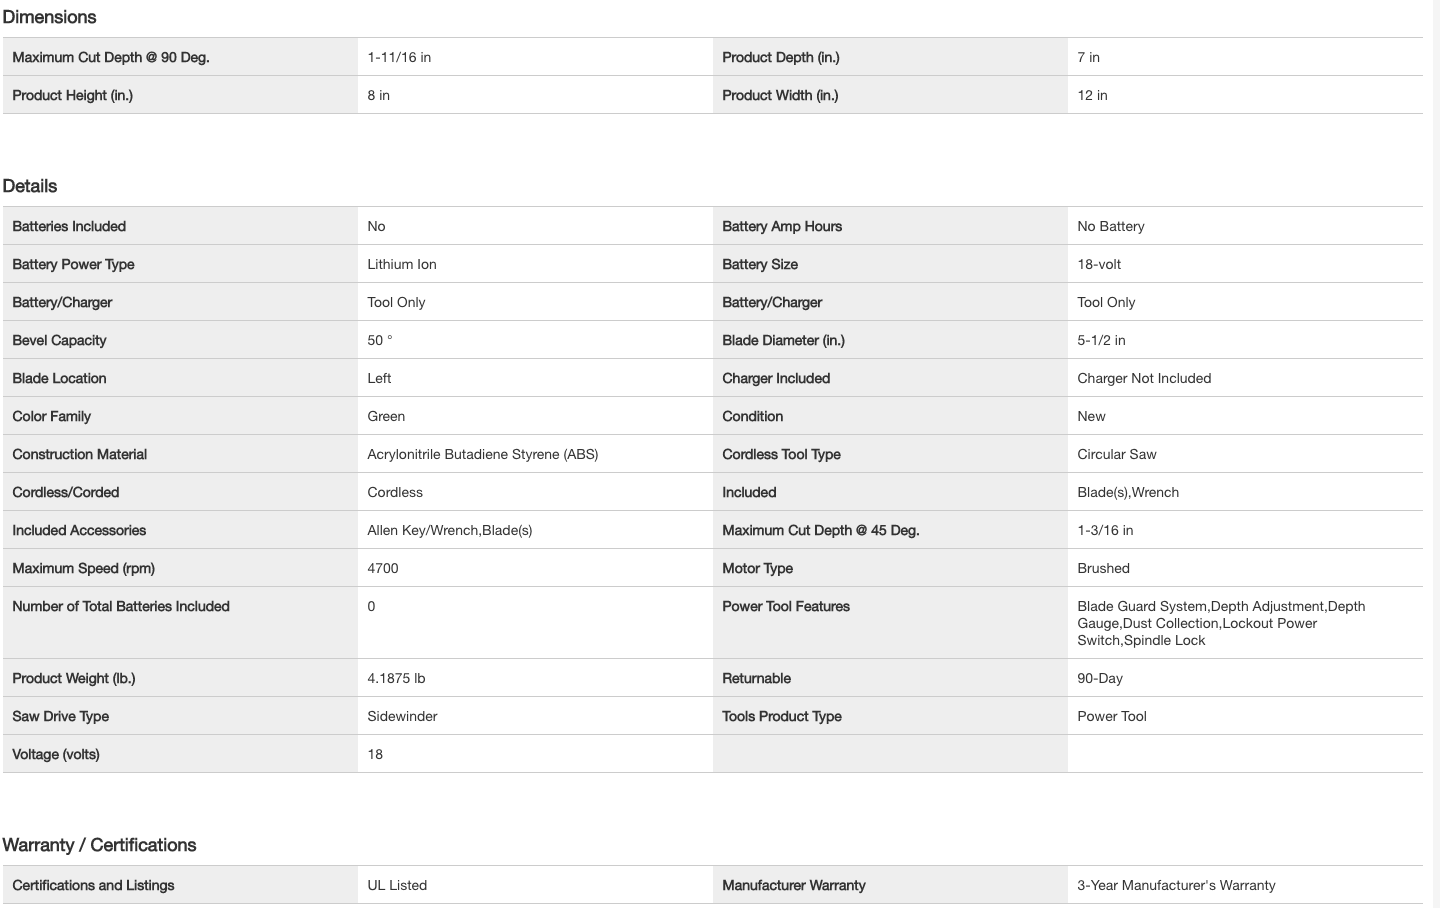This screenshot has width=1440, height=908.
Task: Click the Power Tool Features label
Action: (x=786, y=606)
